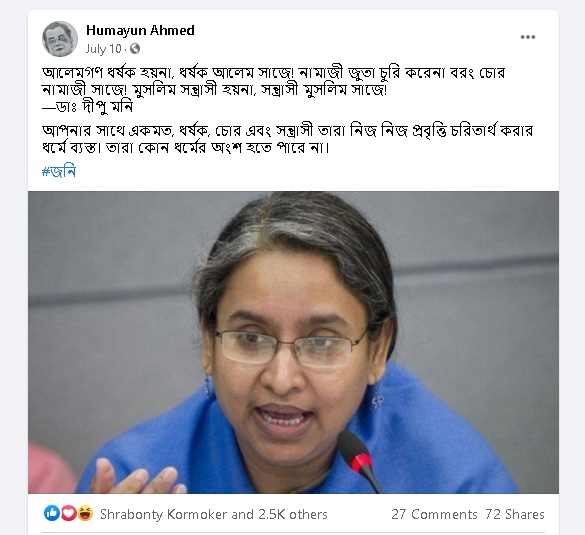
Task: Click the Humayun Ahmed profile picture
Action: click(x=60, y=39)
